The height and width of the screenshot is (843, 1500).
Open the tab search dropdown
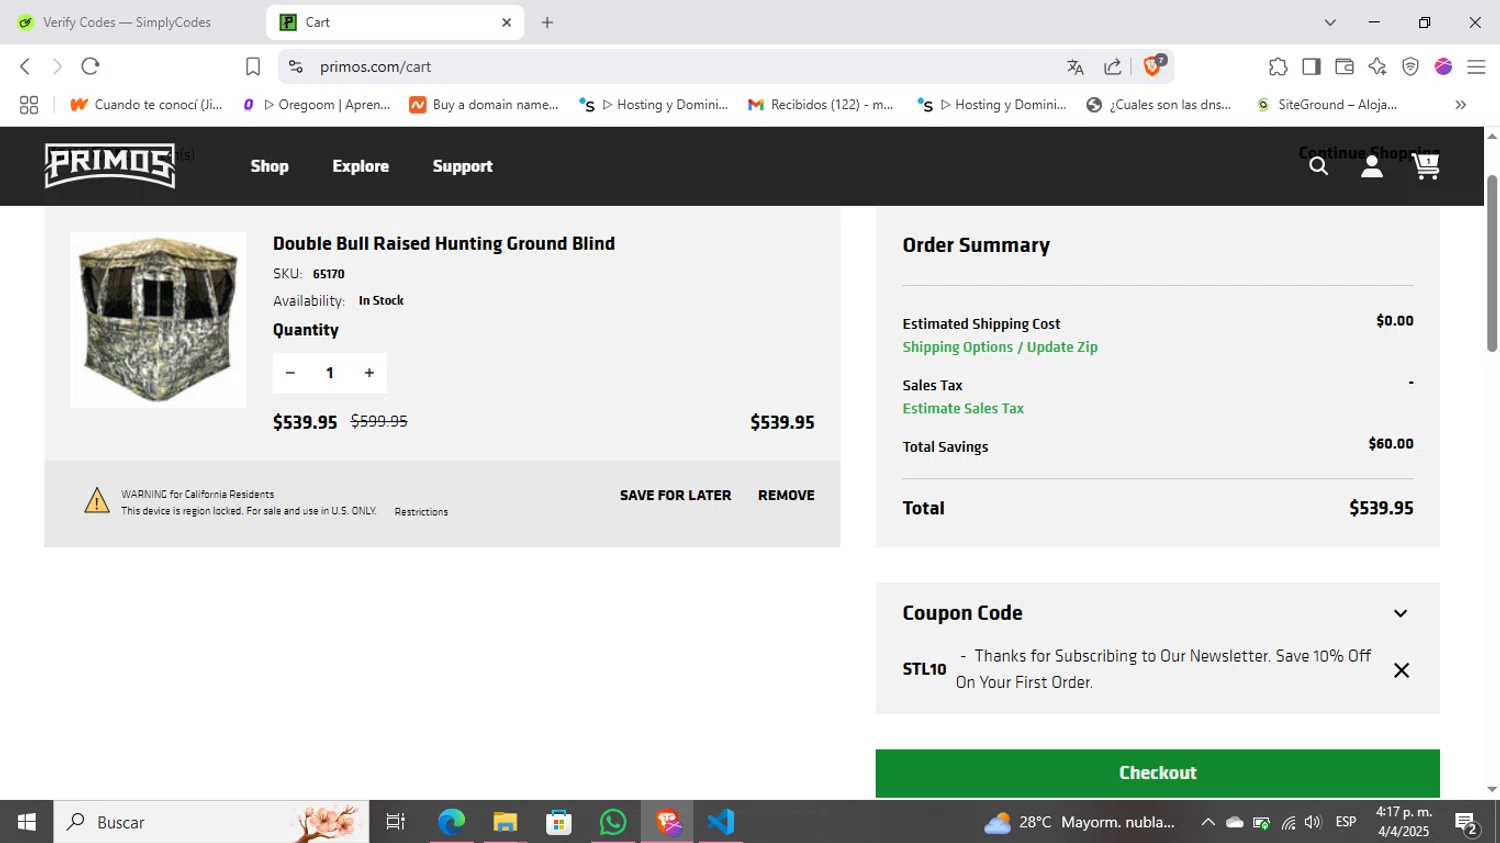point(1330,22)
